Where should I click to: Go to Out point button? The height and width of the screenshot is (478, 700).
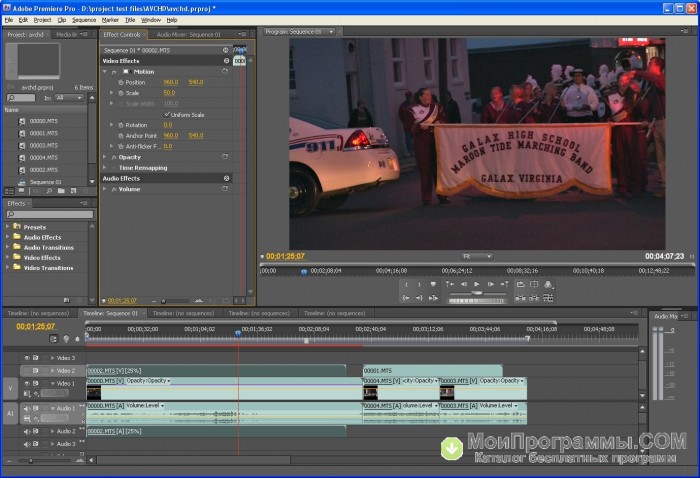click(x=419, y=298)
